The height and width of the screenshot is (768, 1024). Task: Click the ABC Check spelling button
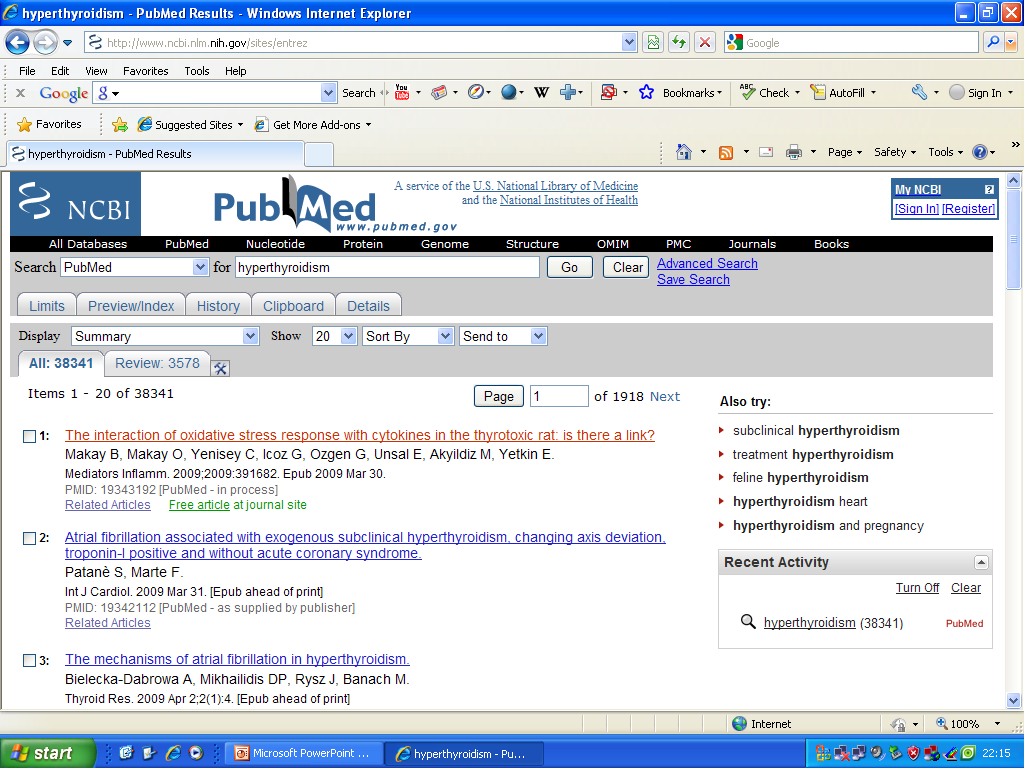(764, 93)
